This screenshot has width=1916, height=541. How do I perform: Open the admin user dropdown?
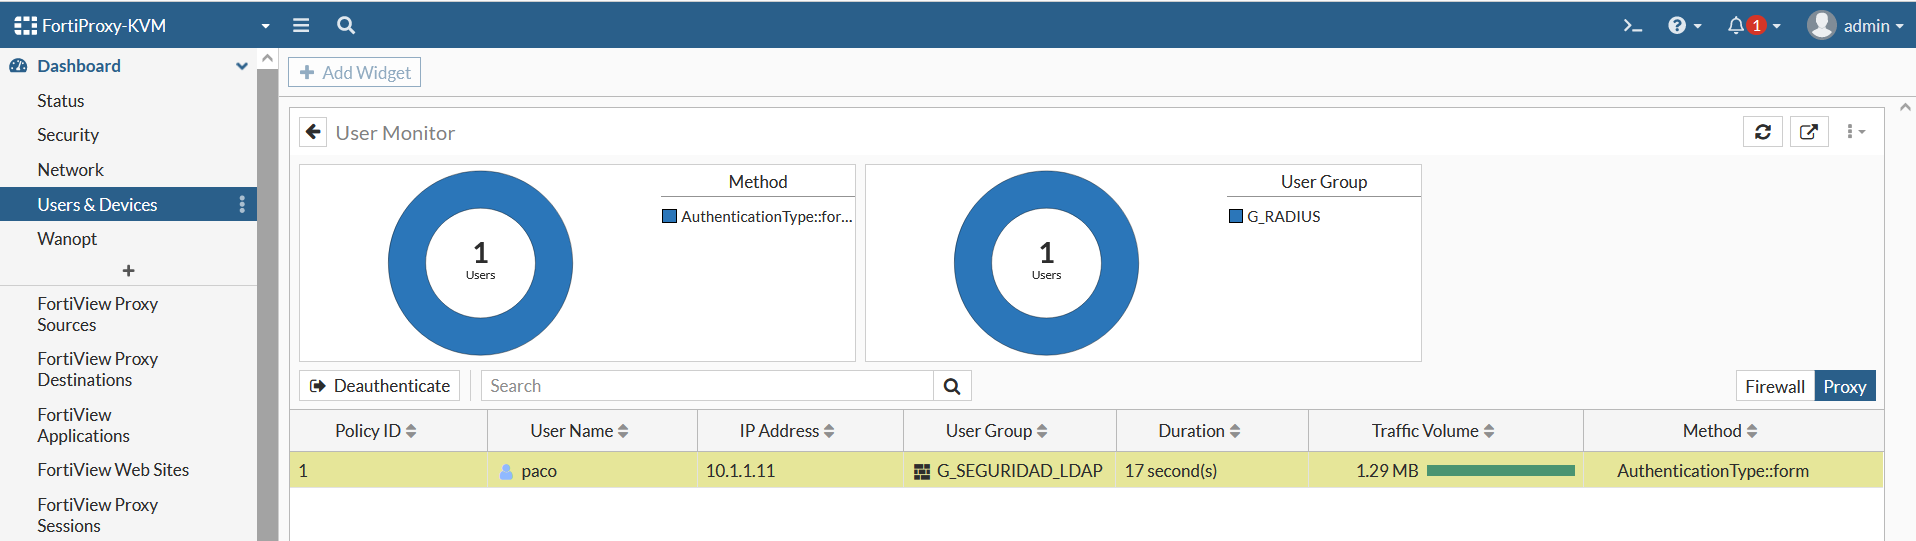click(x=1855, y=26)
